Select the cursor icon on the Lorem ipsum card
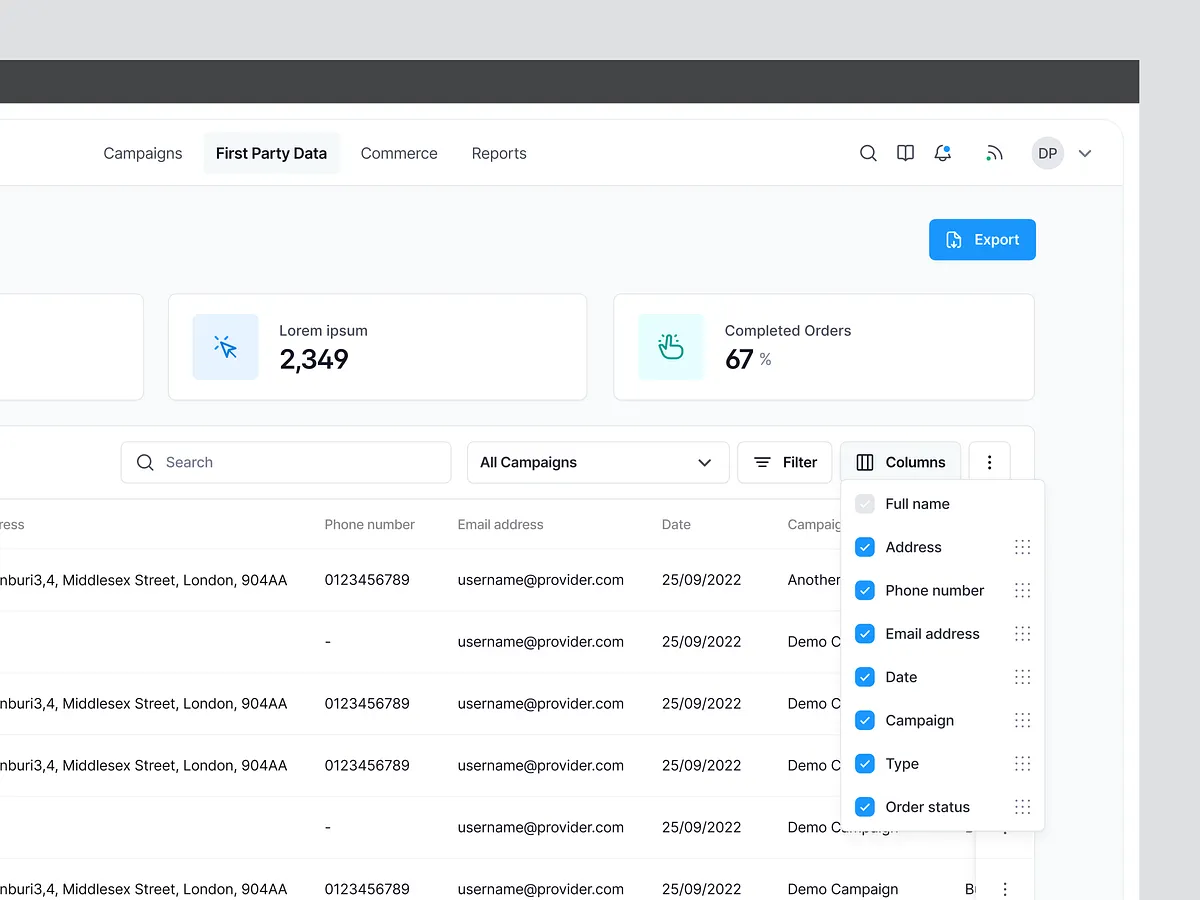 coord(225,347)
